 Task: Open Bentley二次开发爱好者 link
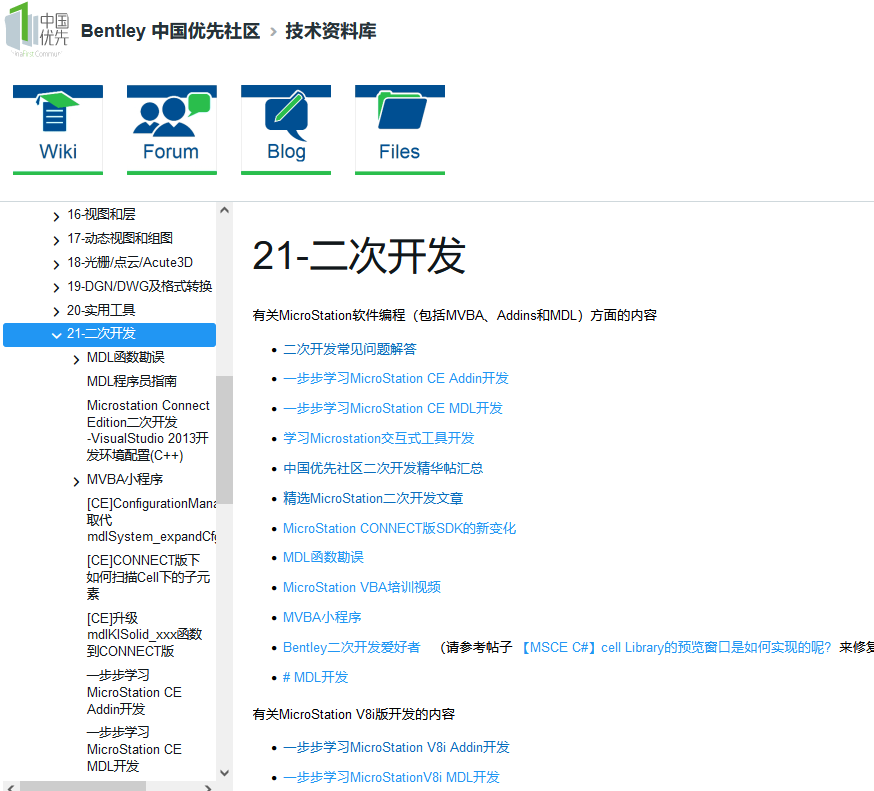pos(352,648)
